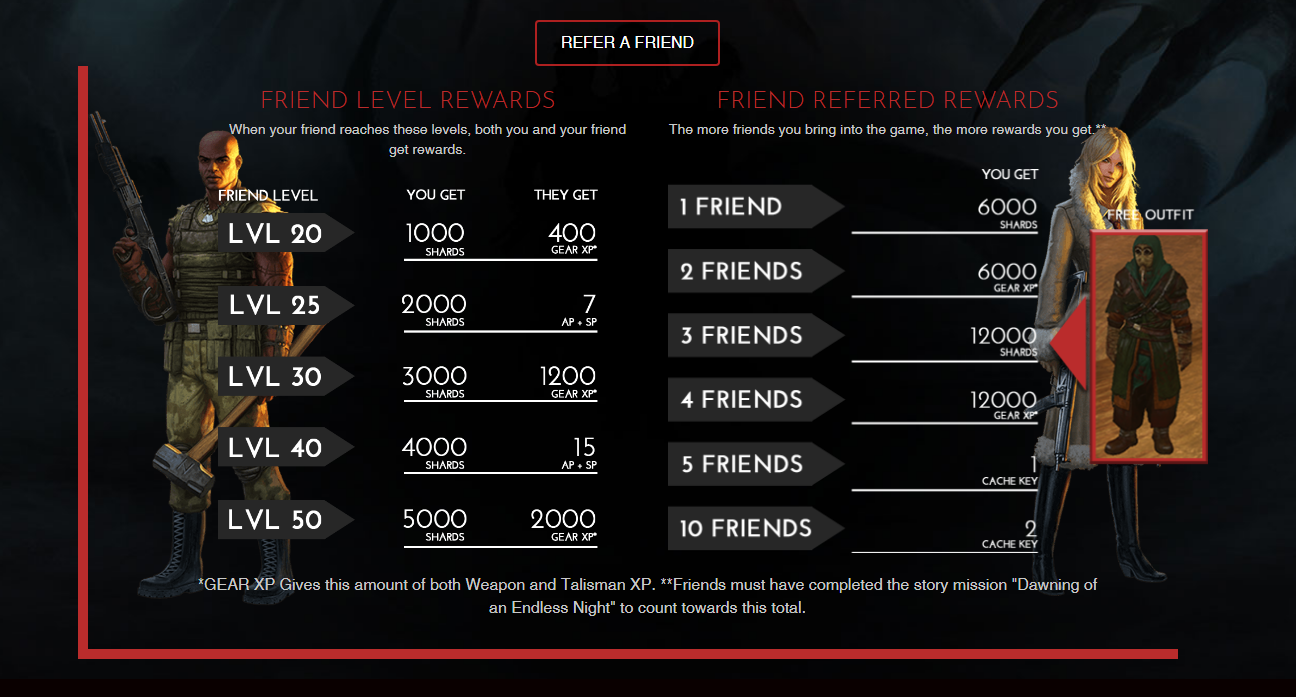The width and height of the screenshot is (1296, 697).
Task: Click the red arrow beside outfit image
Action: pyautogui.click(x=1069, y=345)
